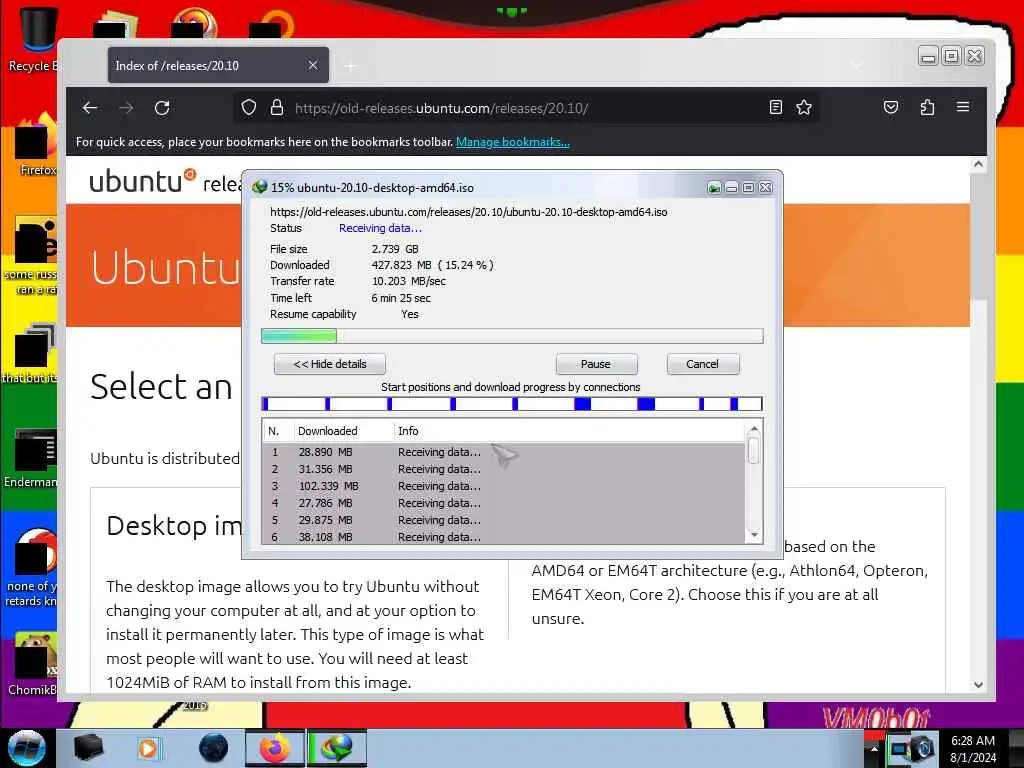
Task: Select connection row 4 with 27.786 MB
Action: [503, 503]
